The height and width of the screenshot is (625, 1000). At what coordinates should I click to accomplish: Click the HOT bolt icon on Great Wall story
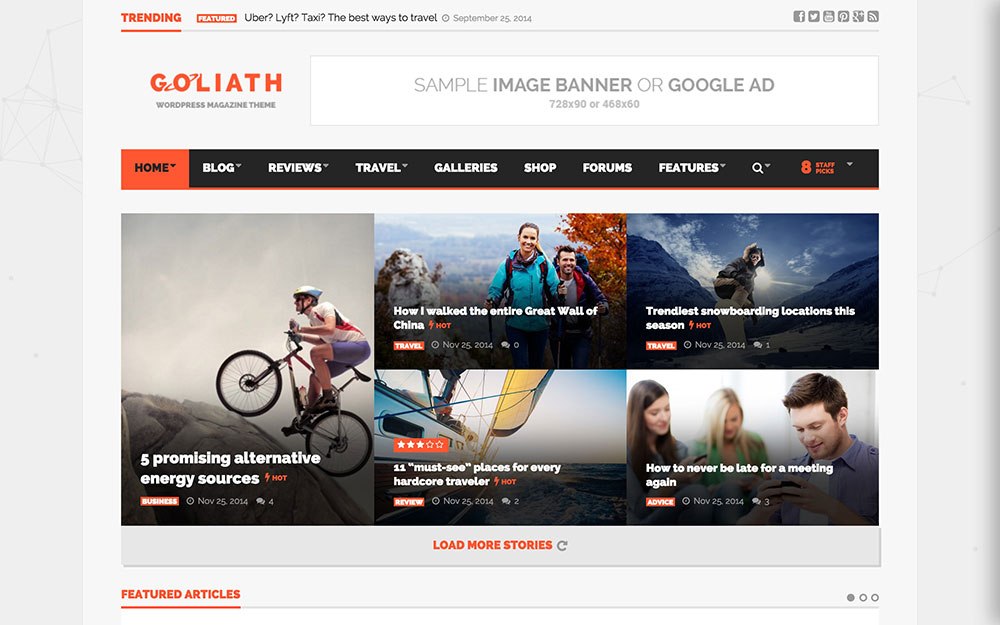432,325
